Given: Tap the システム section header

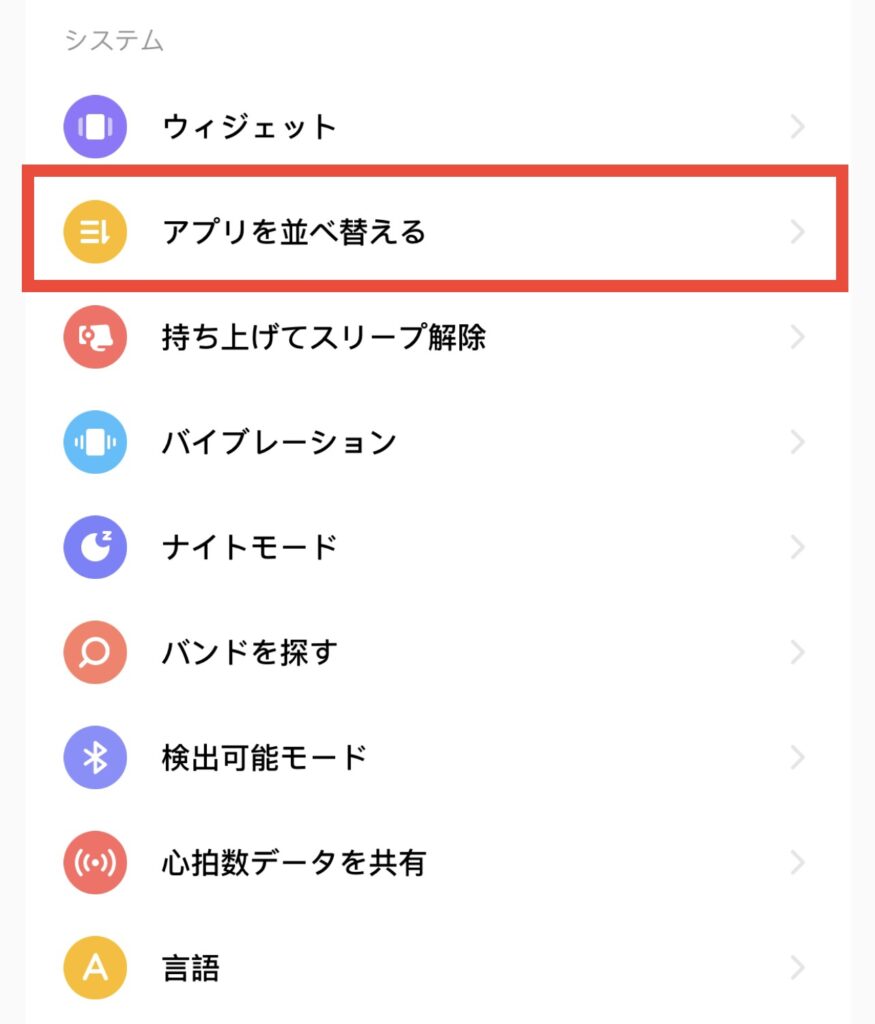Looking at the screenshot, I should click(x=114, y=40).
